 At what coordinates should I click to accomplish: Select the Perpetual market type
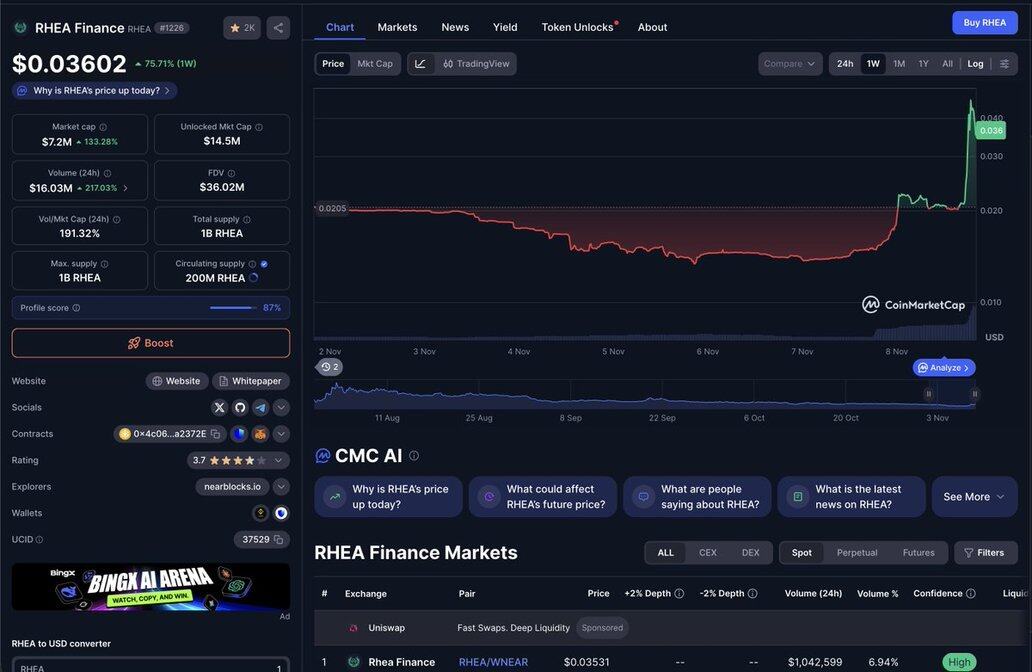tap(857, 553)
